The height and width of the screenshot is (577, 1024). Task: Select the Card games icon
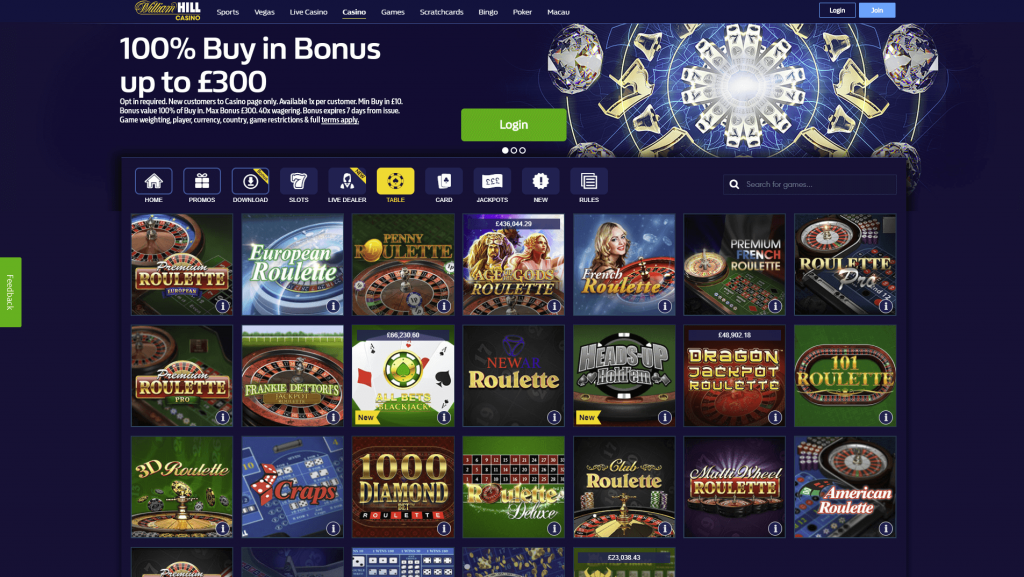point(443,181)
